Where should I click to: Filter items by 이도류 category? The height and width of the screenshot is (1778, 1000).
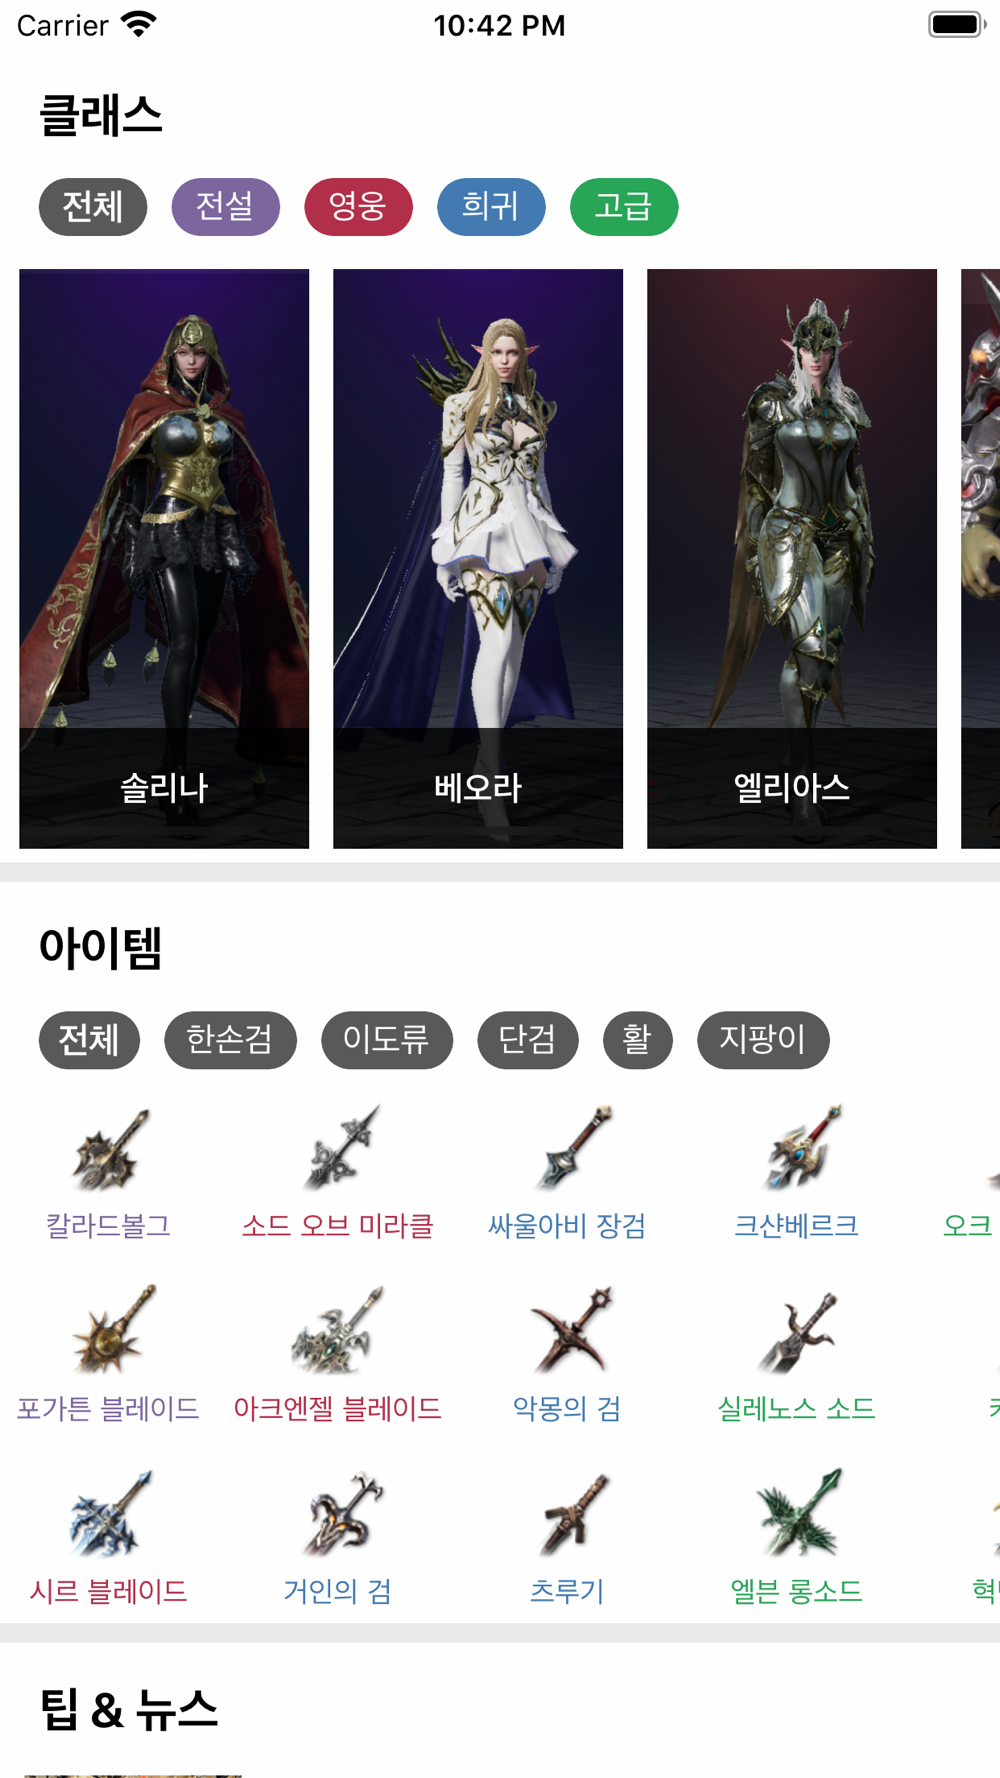(x=387, y=1040)
